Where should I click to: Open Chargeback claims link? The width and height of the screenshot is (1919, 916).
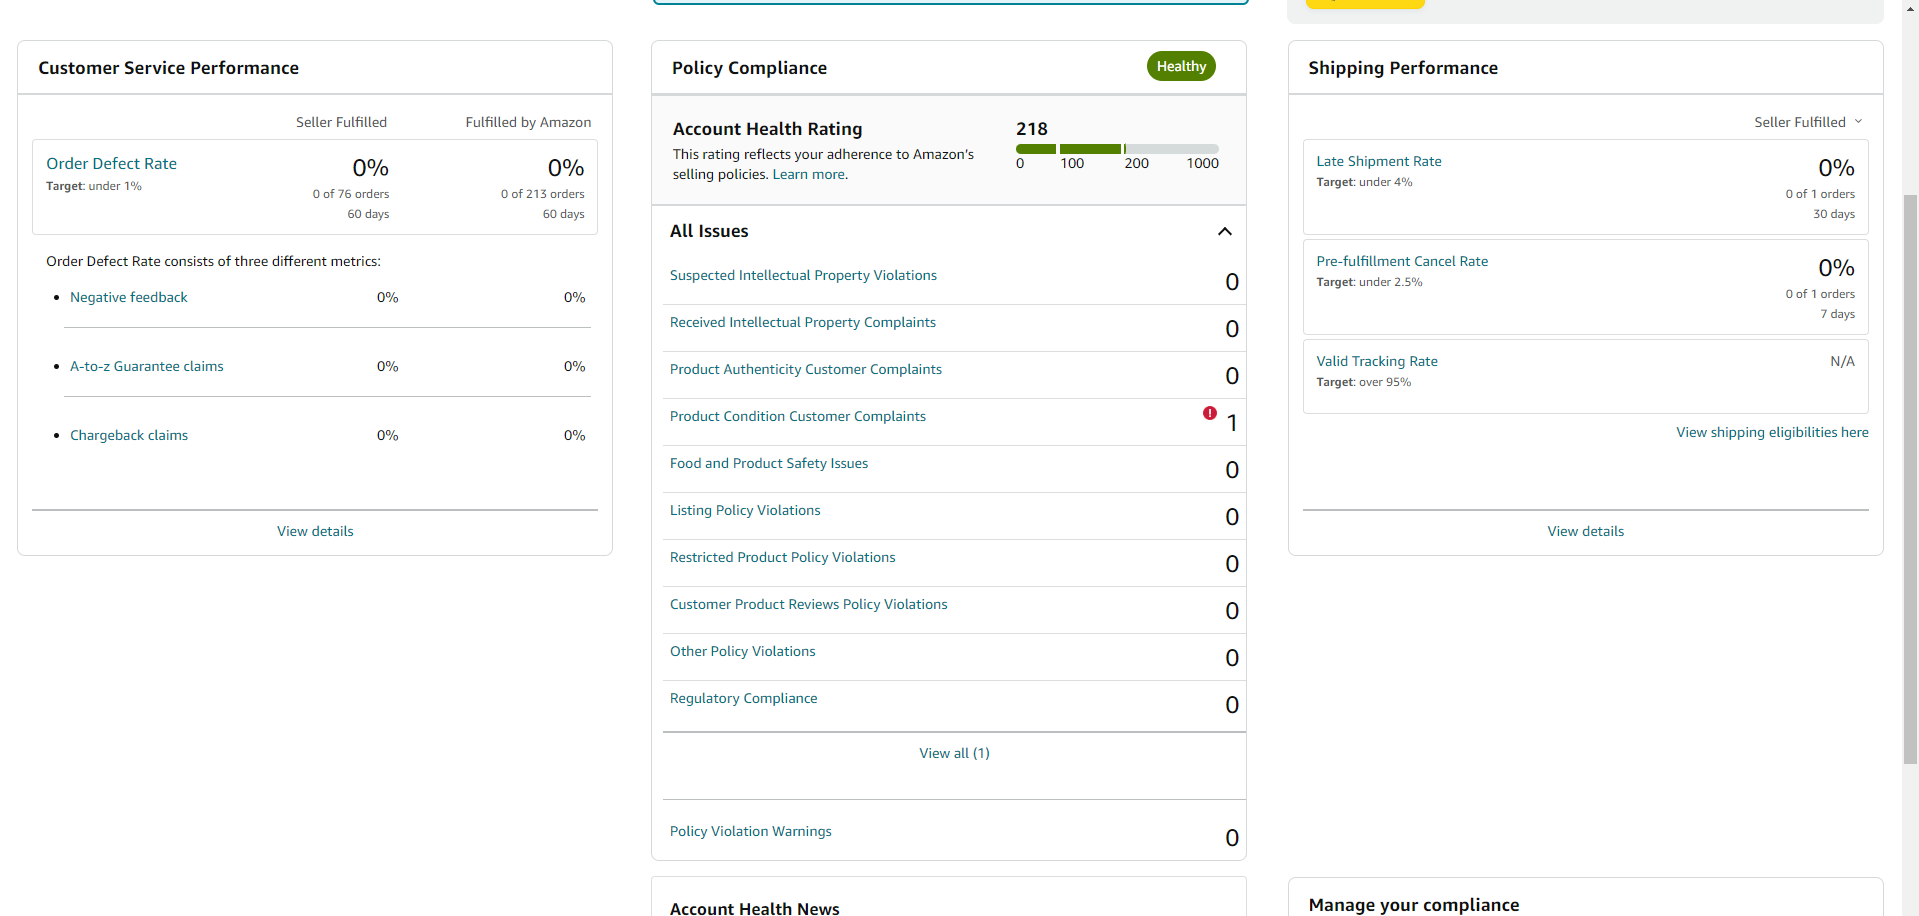(129, 435)
